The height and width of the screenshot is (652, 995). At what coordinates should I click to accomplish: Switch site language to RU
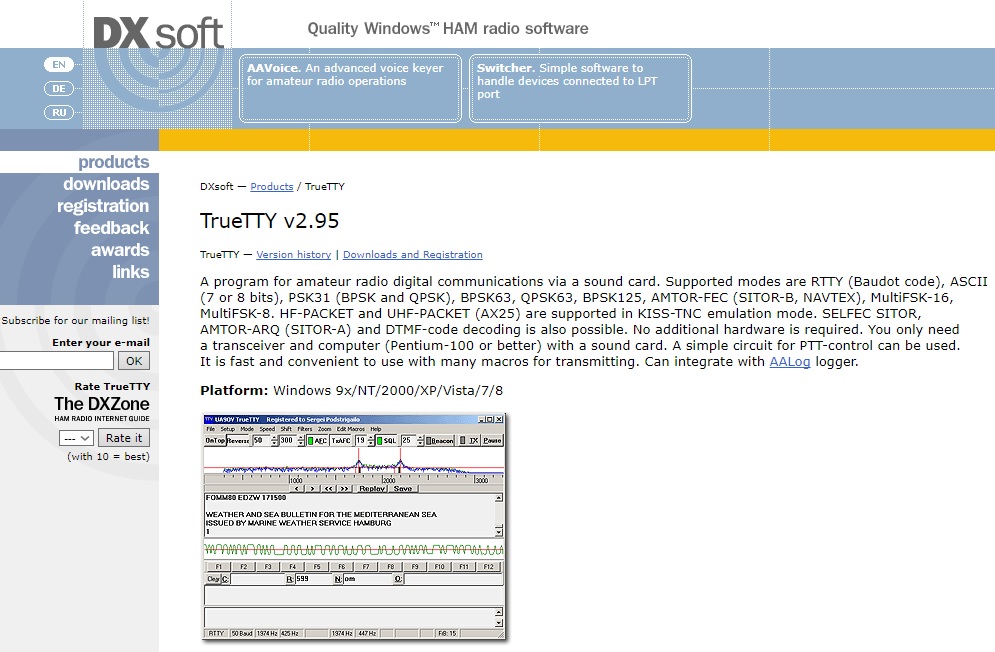click(59, 112)
